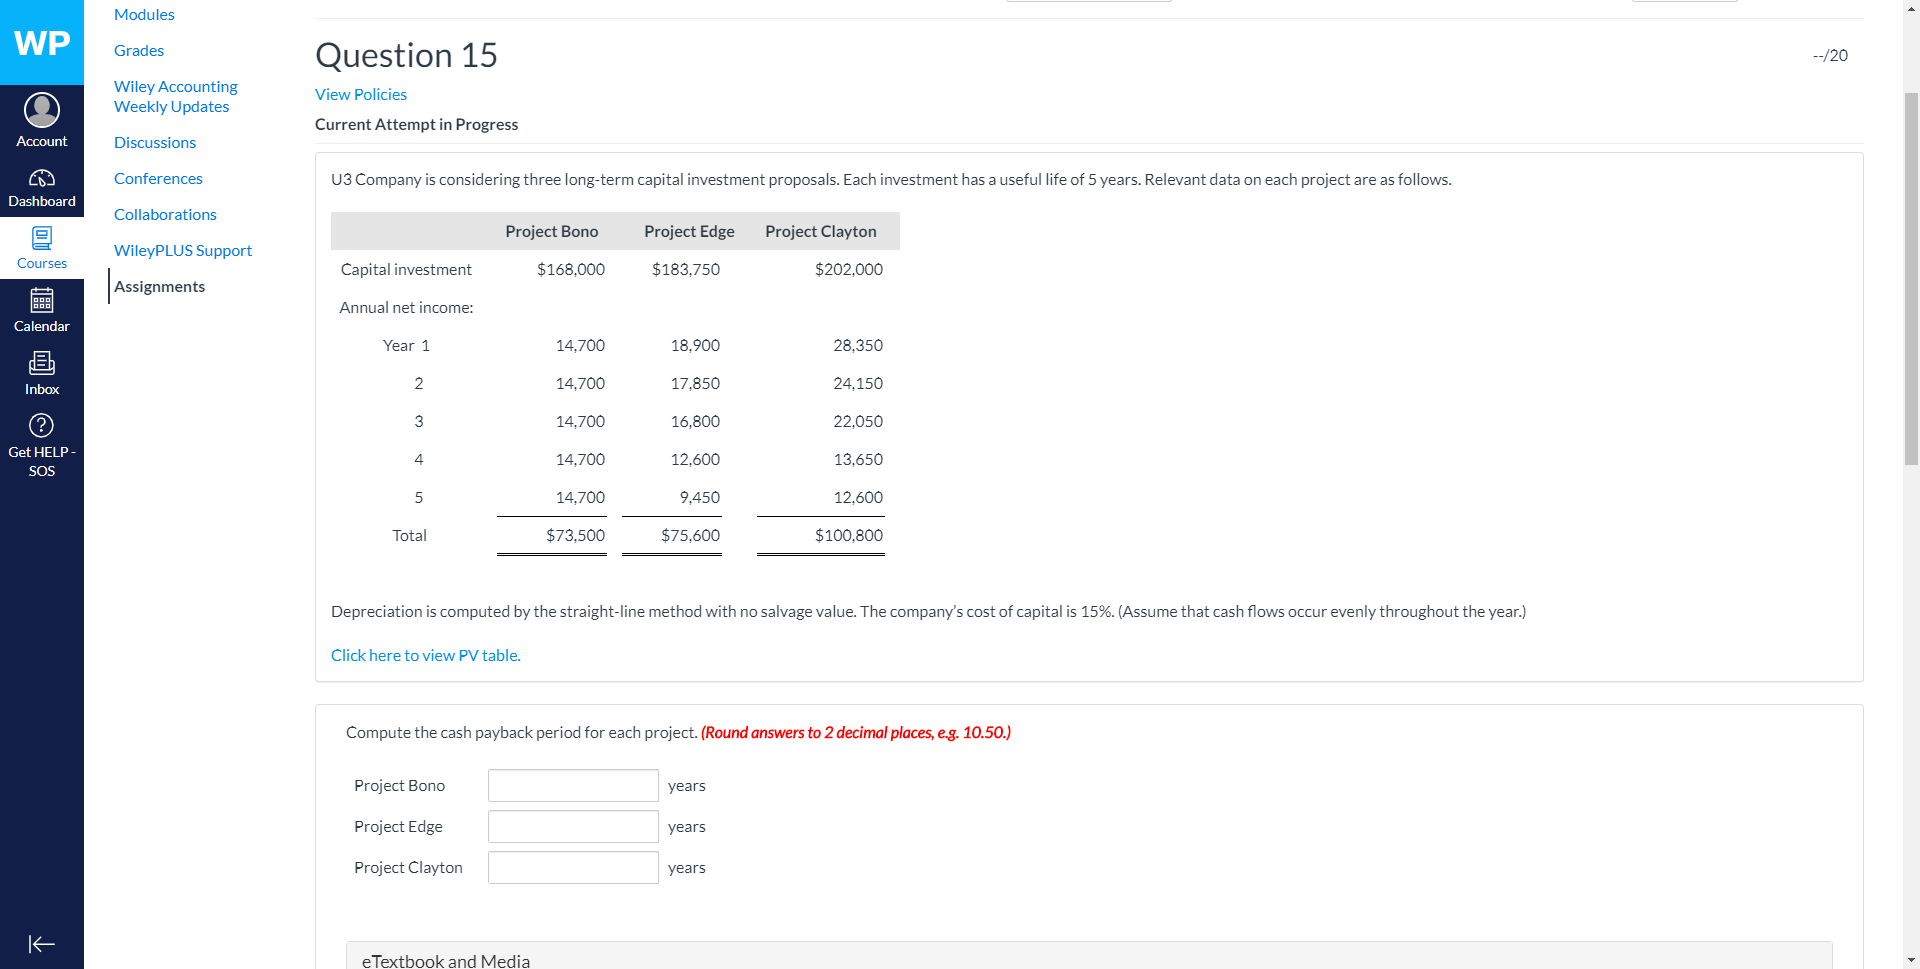
Task: Click the View Policies link
Action: pos(360,94)
